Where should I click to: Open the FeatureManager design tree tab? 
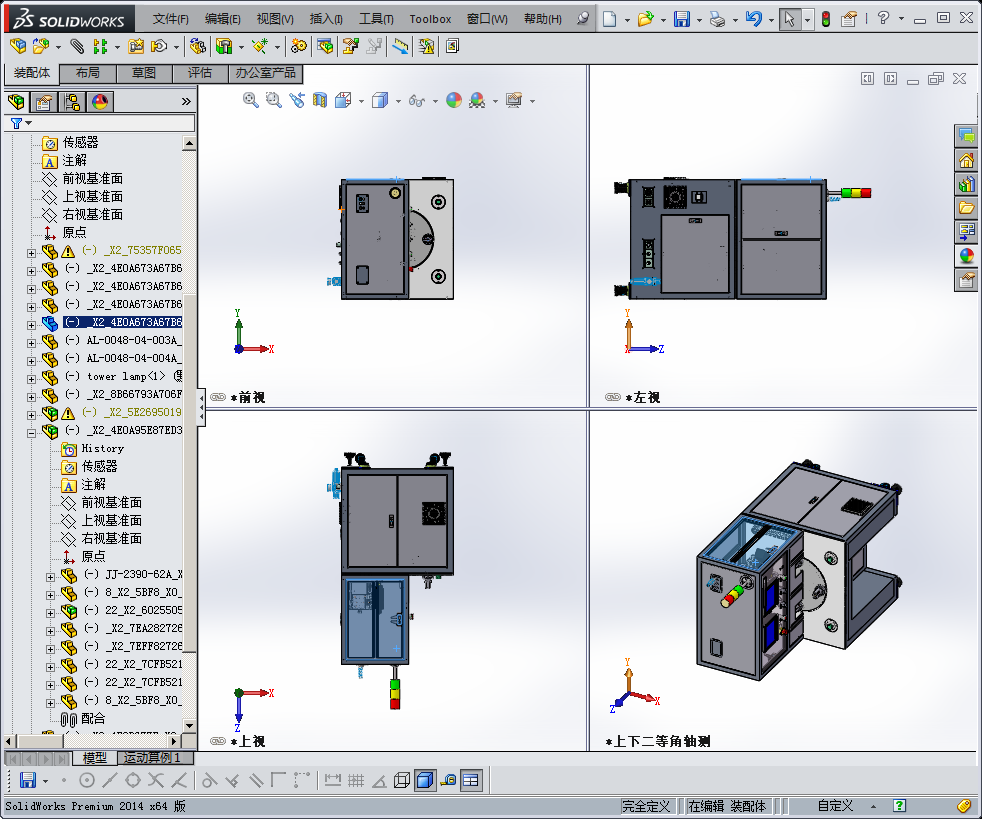click(x=16, y=101)
